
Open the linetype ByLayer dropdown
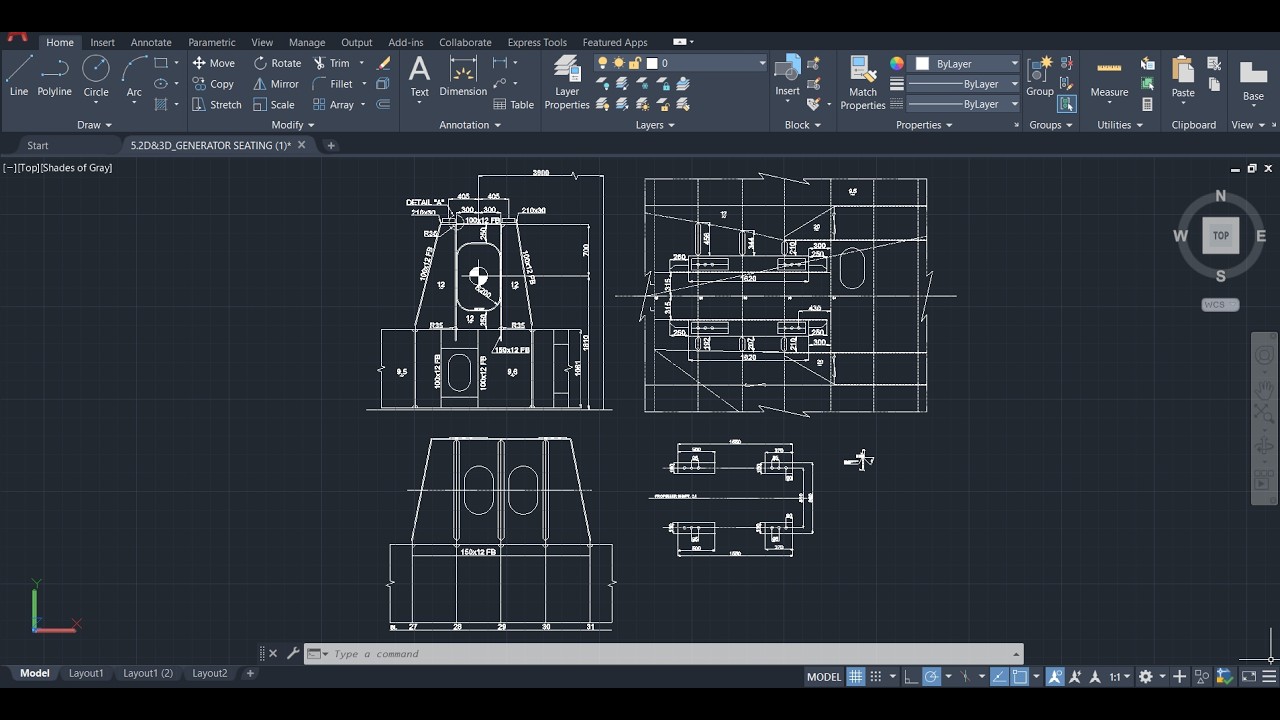point(964,104)
